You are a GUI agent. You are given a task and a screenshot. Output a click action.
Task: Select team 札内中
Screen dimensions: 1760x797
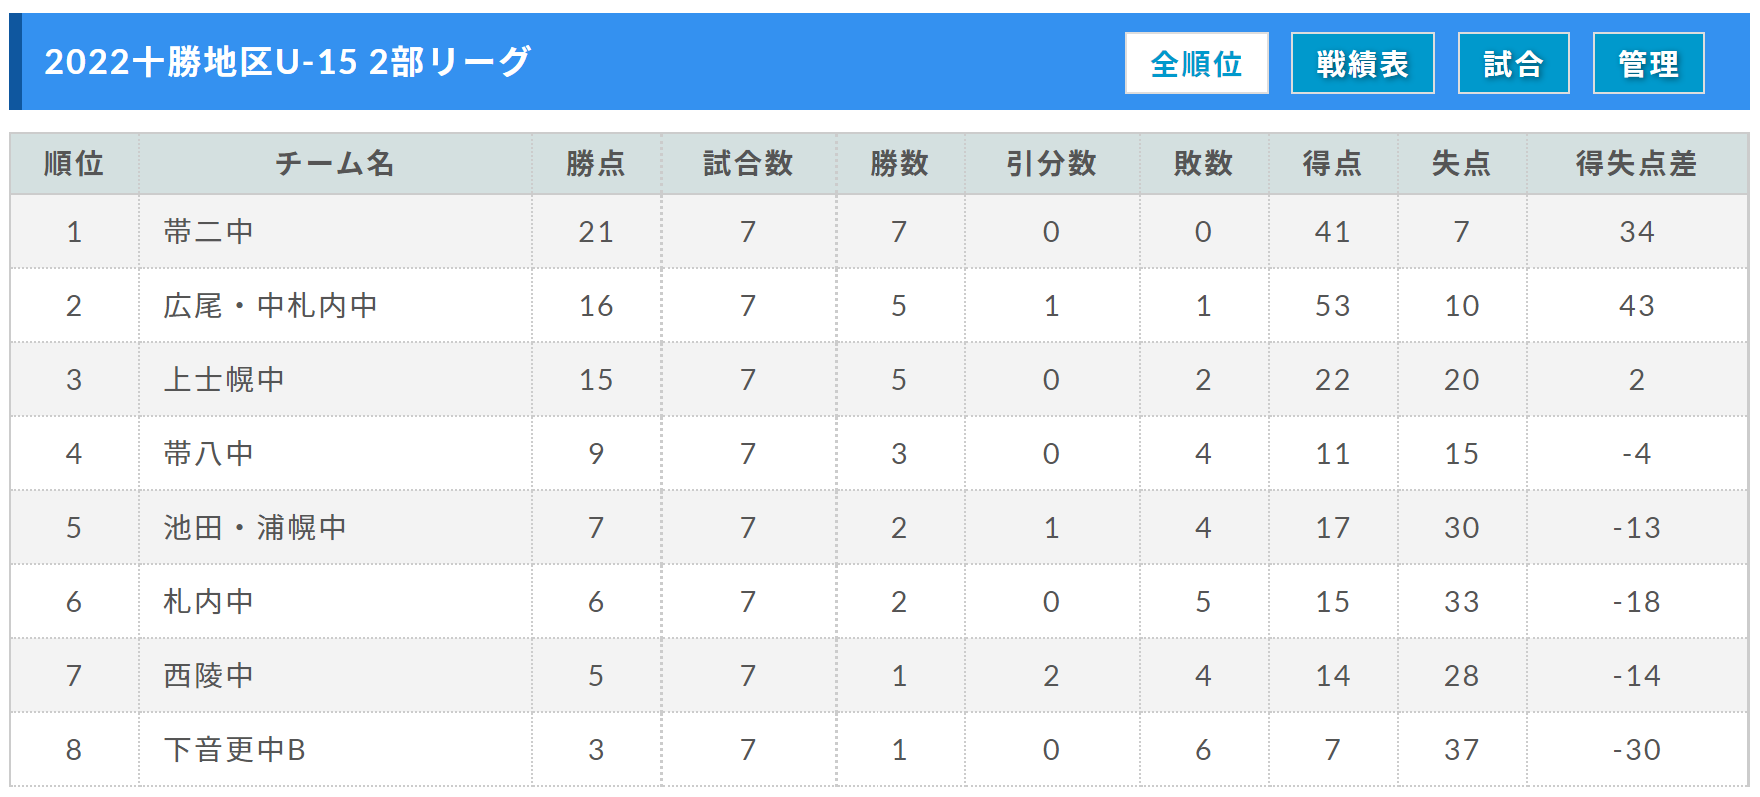click(x=208, y=602)
